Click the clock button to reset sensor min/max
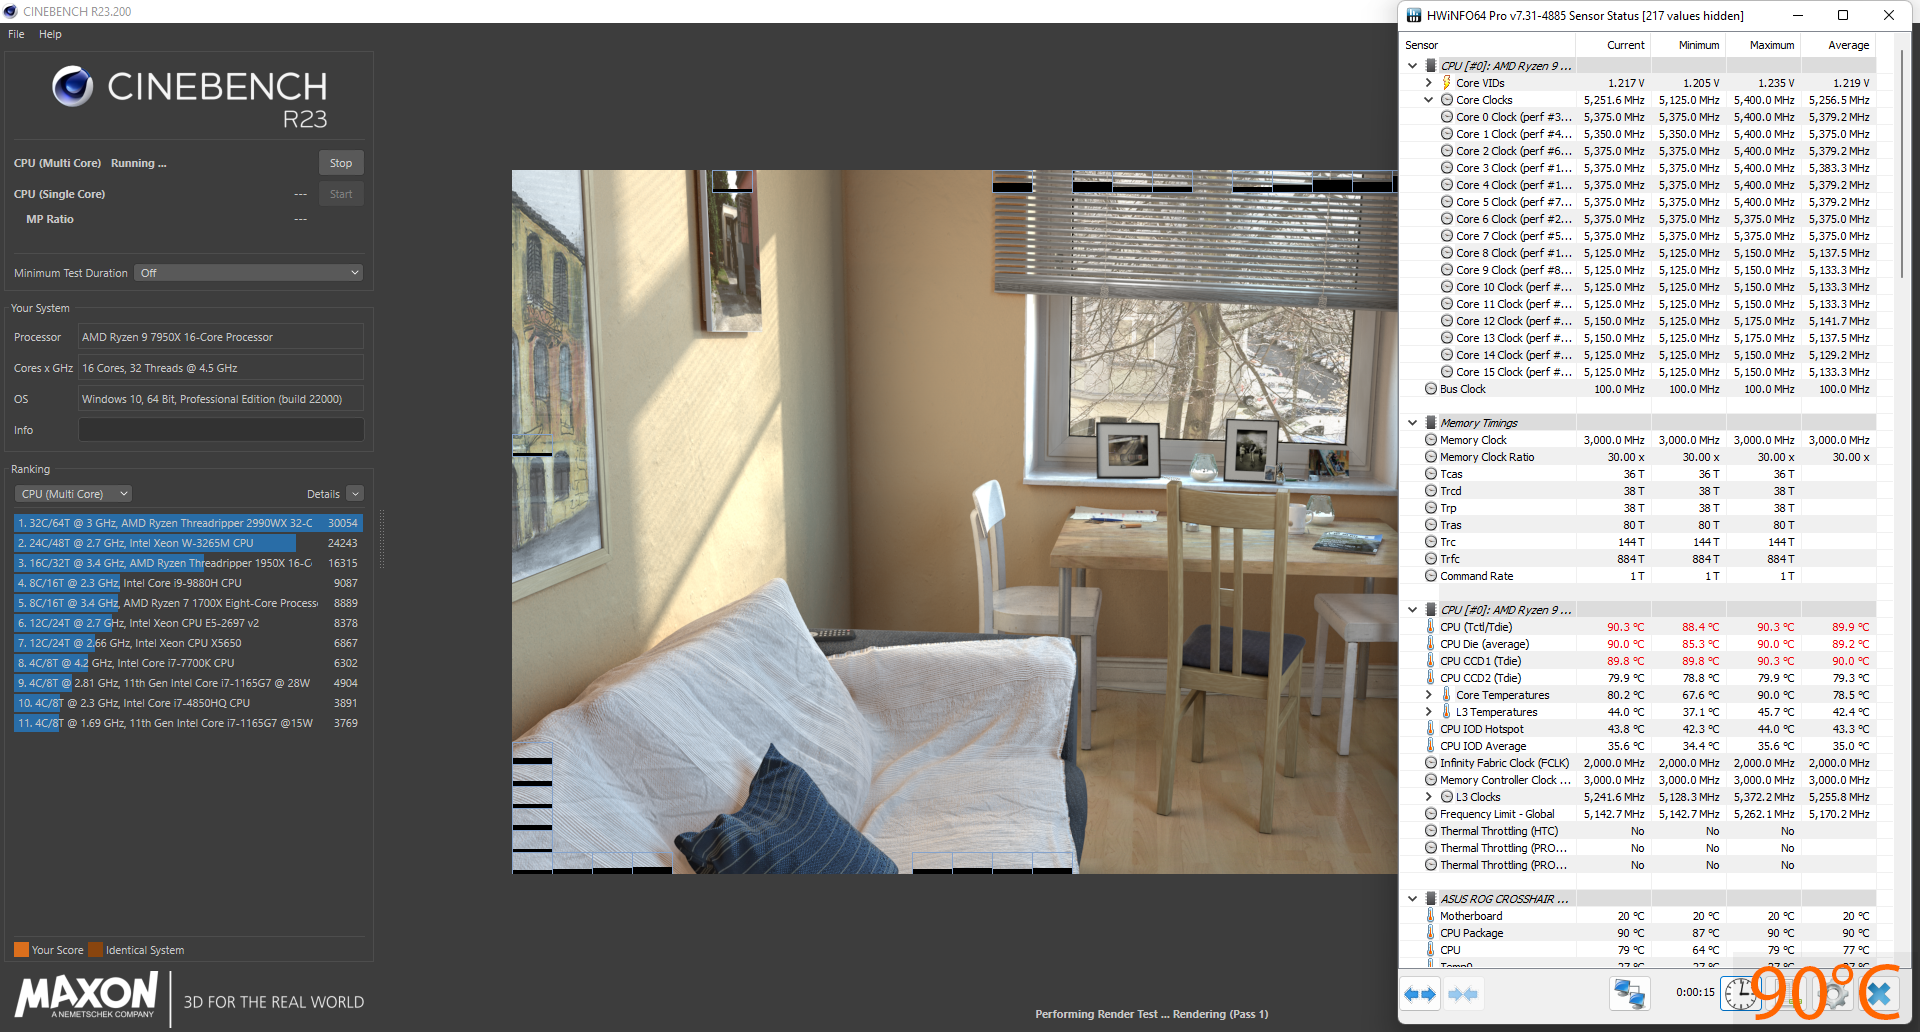1920x1032 pixels. (1741, 993)
